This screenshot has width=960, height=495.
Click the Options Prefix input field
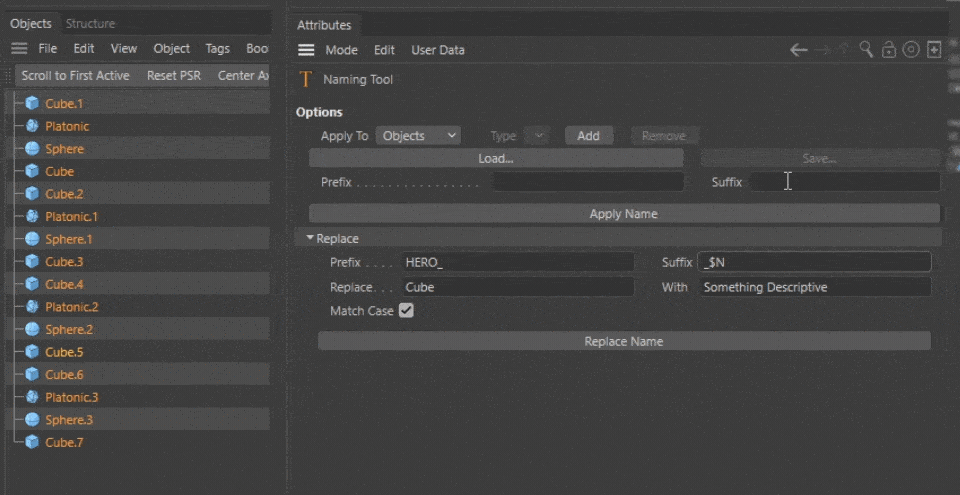588,182
